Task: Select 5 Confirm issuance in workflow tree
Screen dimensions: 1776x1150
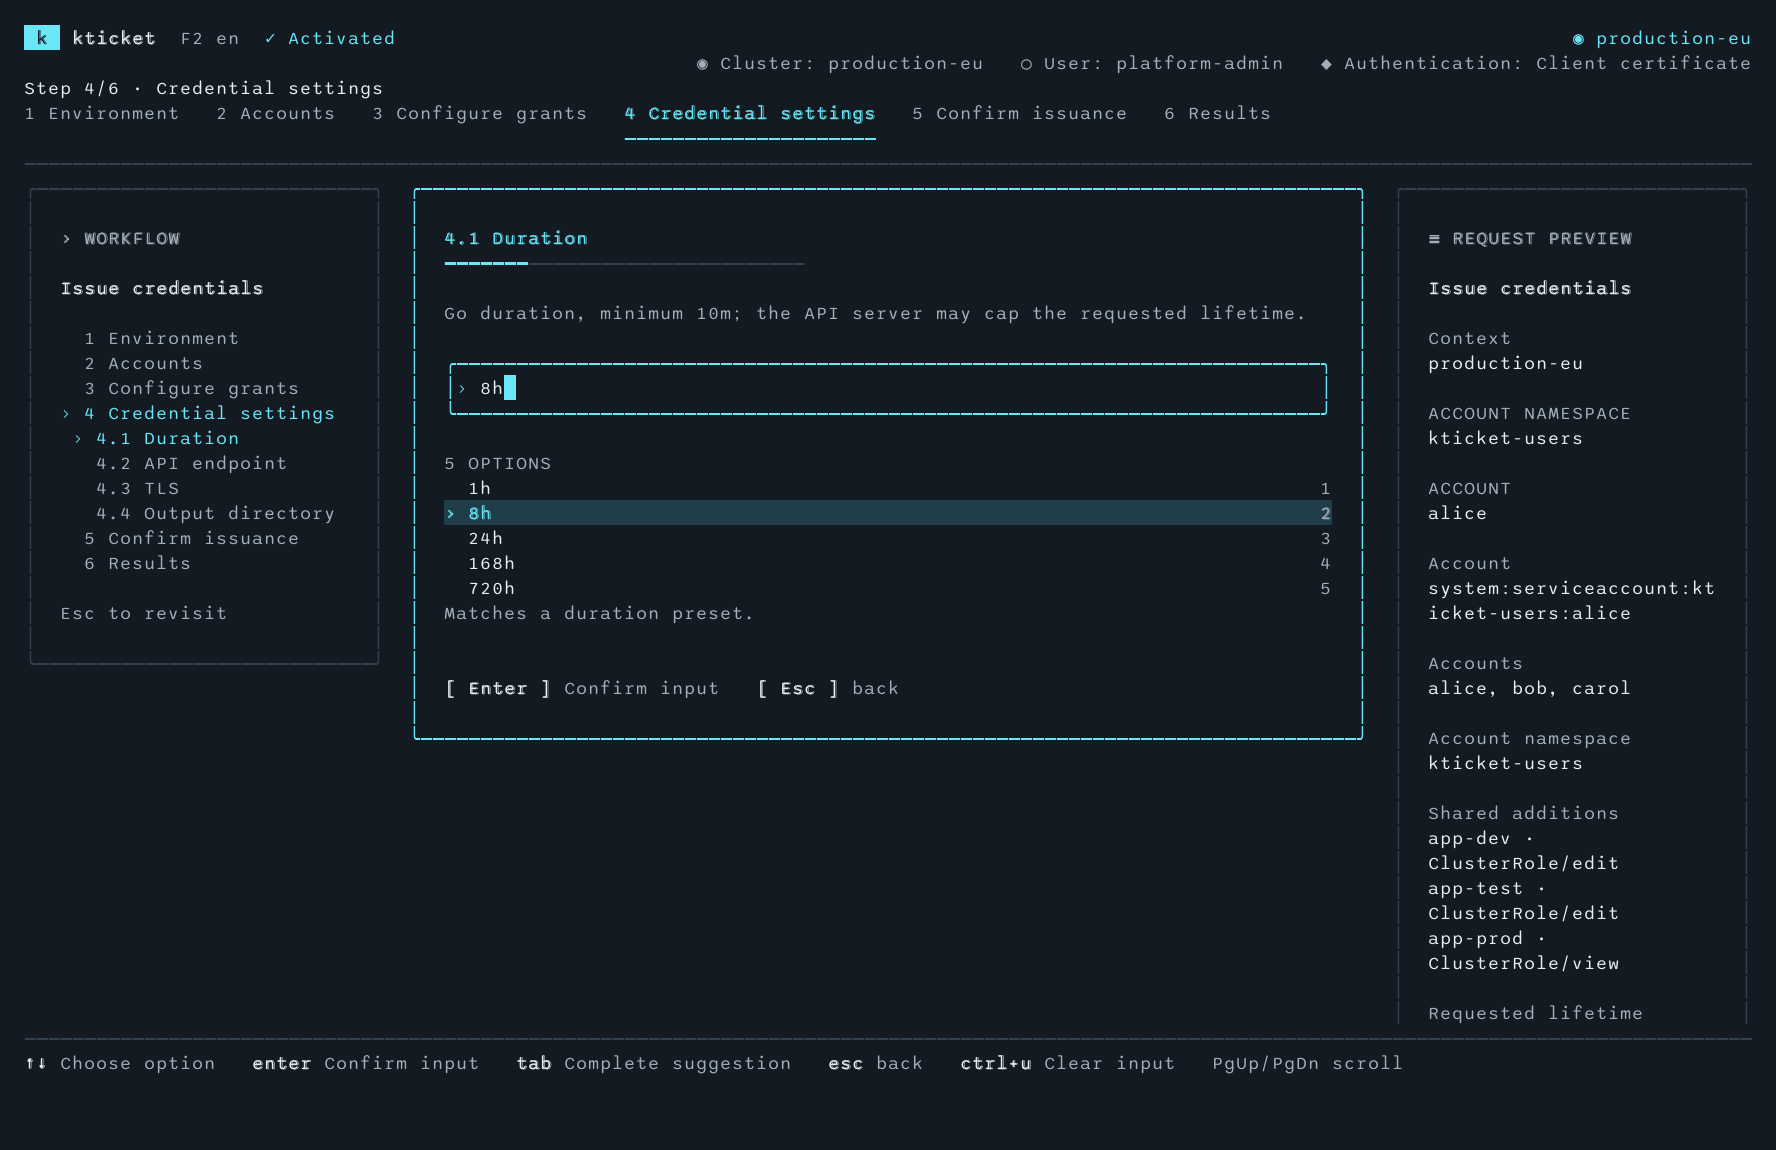Action: pyautogui.click(x=192, y=538)
